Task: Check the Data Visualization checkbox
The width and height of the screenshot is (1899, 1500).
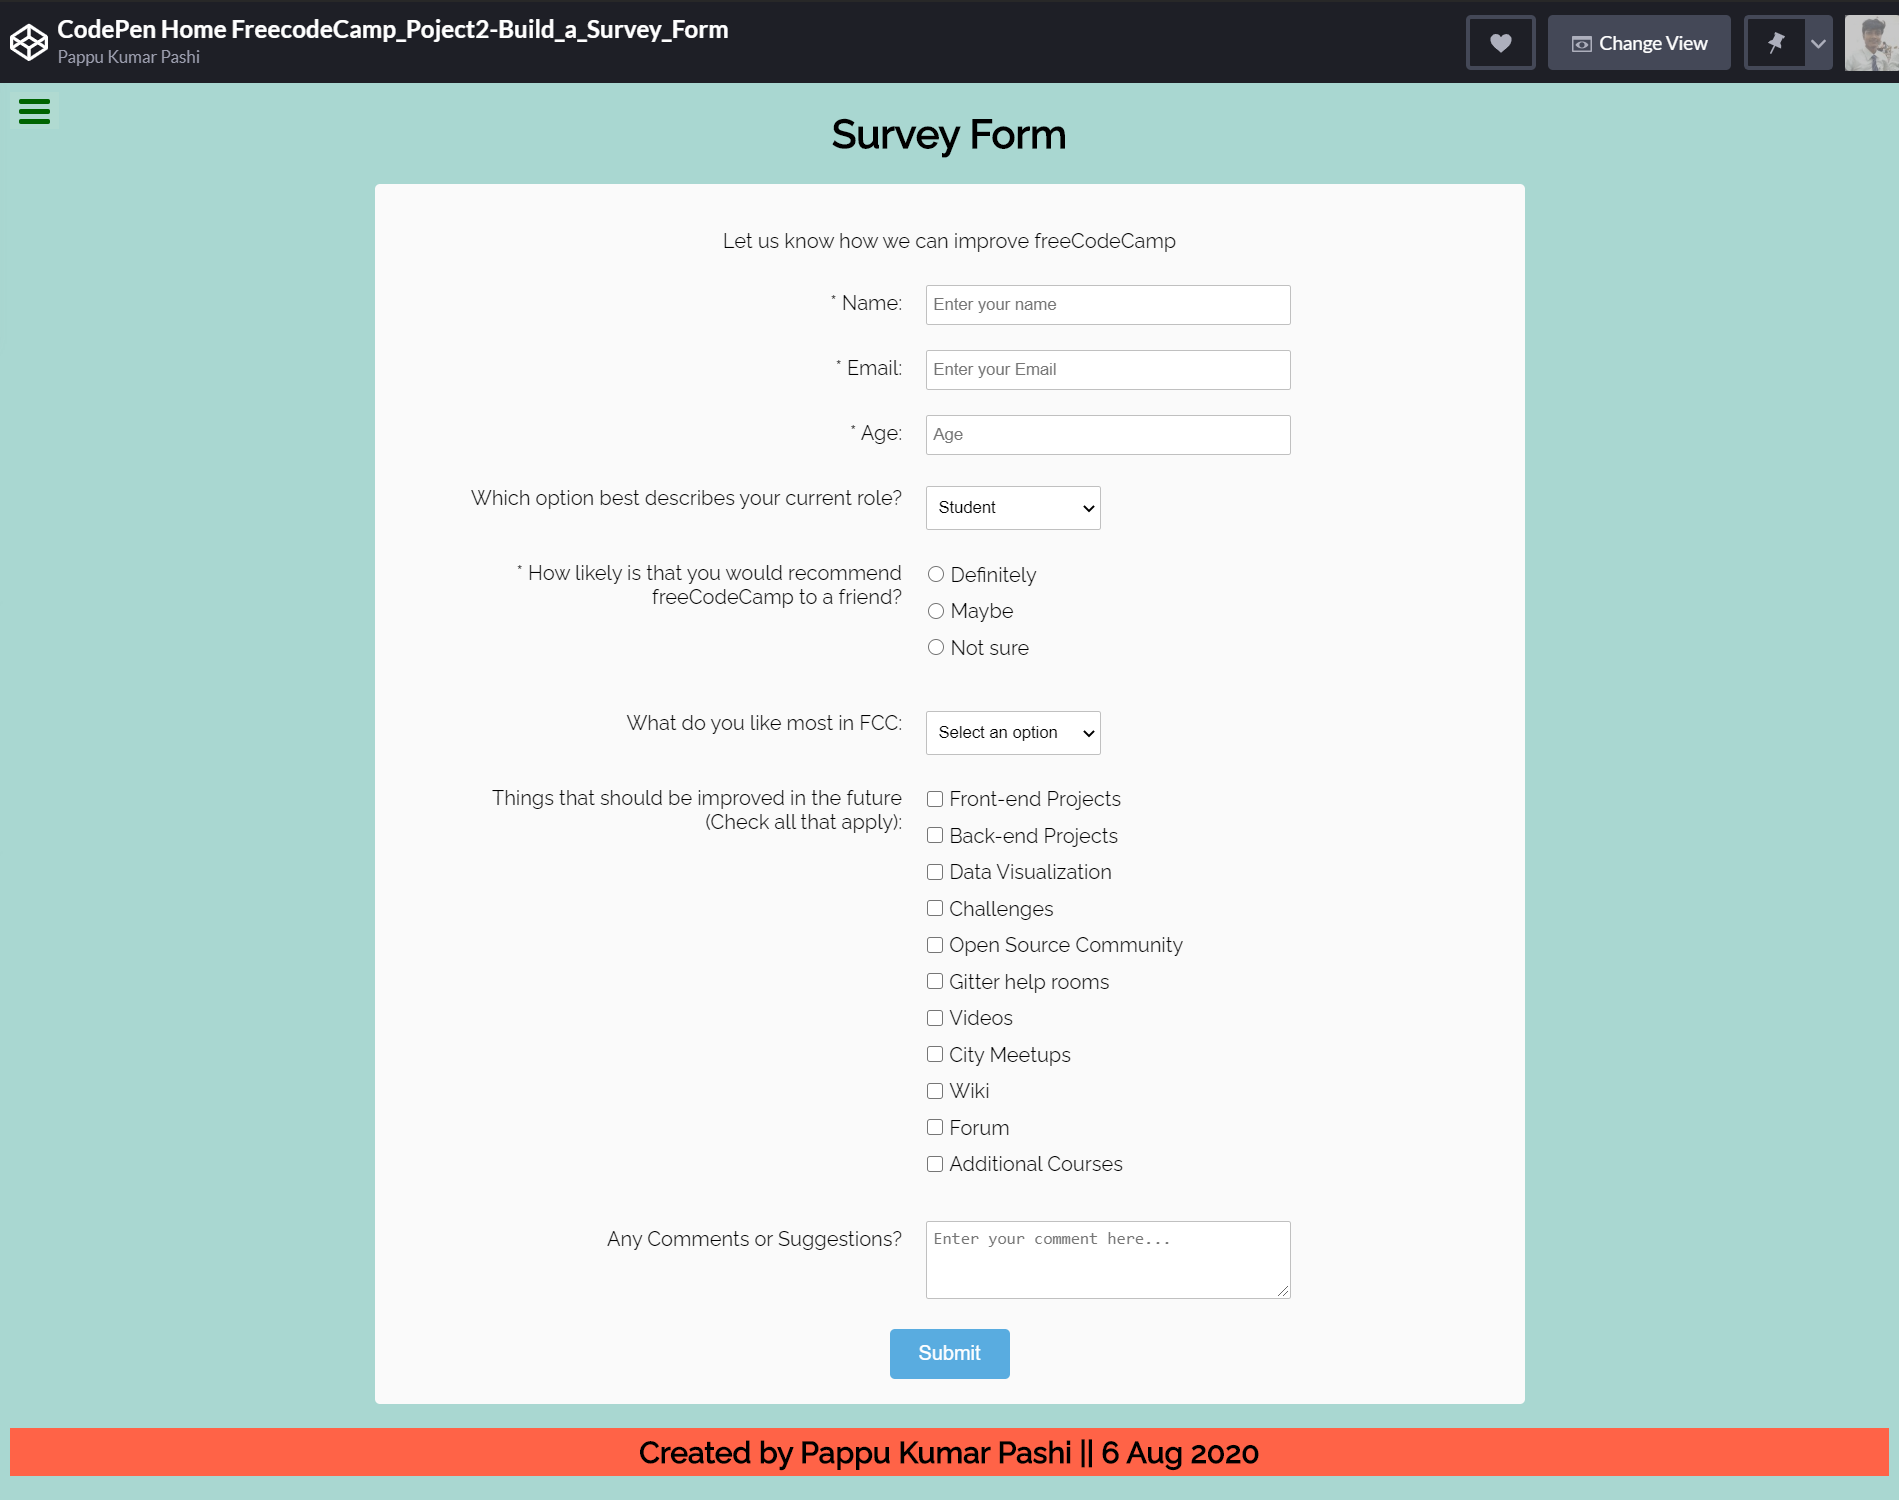Action: [x=935, y=872]
